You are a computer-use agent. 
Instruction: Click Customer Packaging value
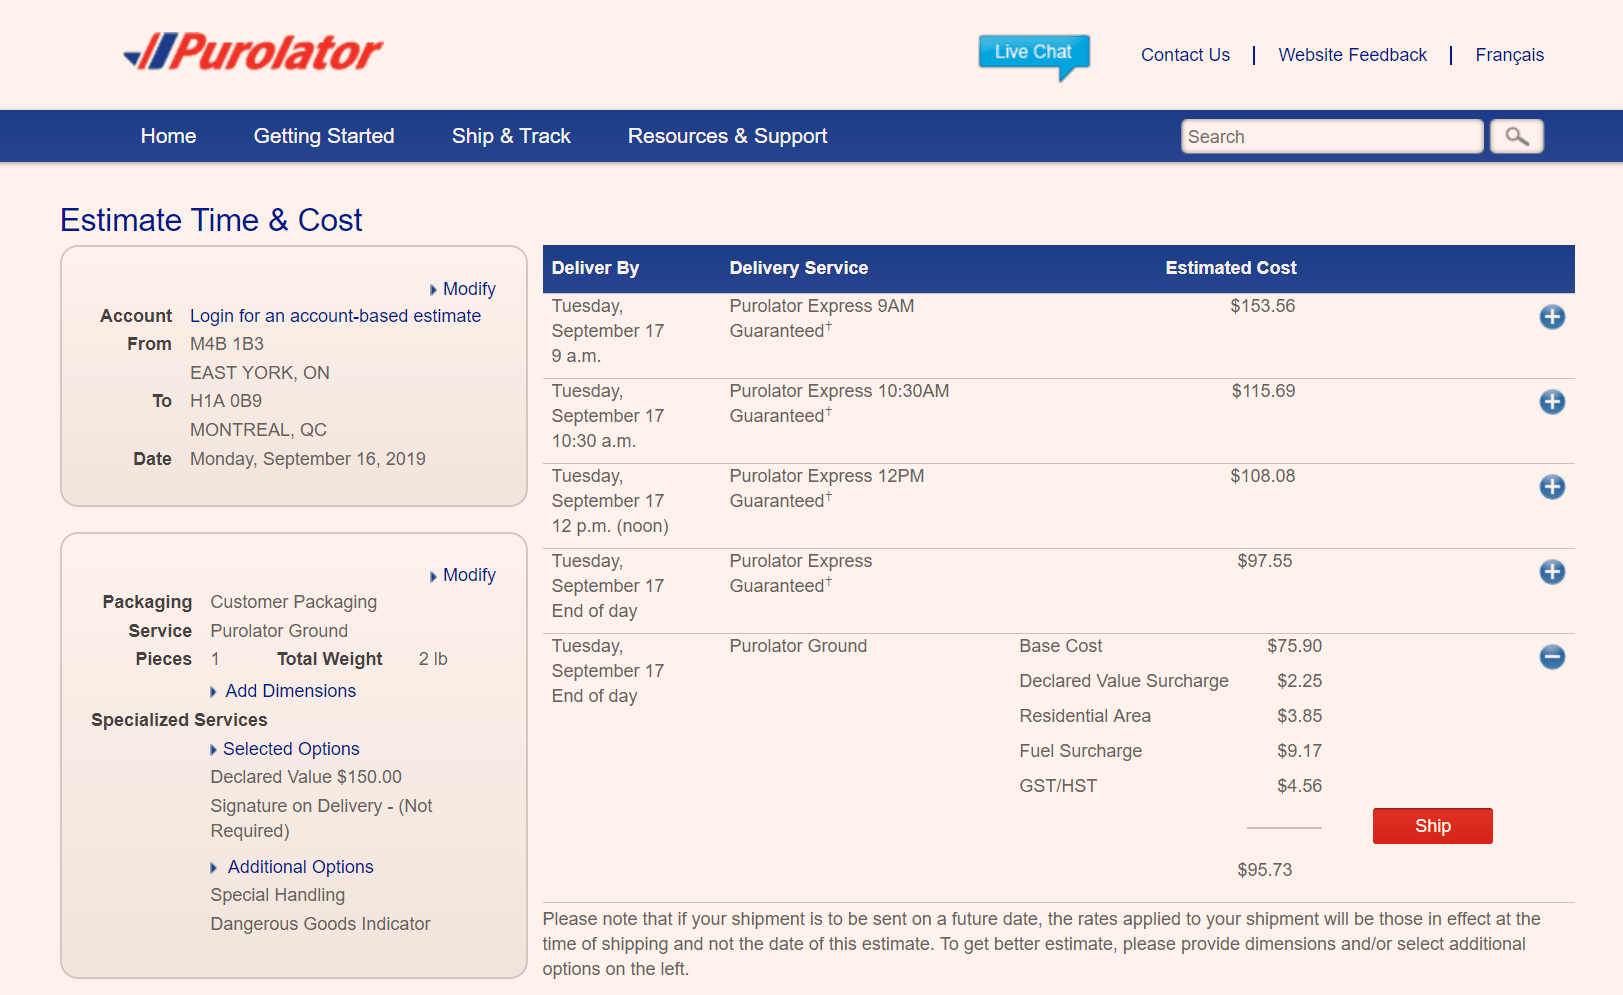click(293, 602)
